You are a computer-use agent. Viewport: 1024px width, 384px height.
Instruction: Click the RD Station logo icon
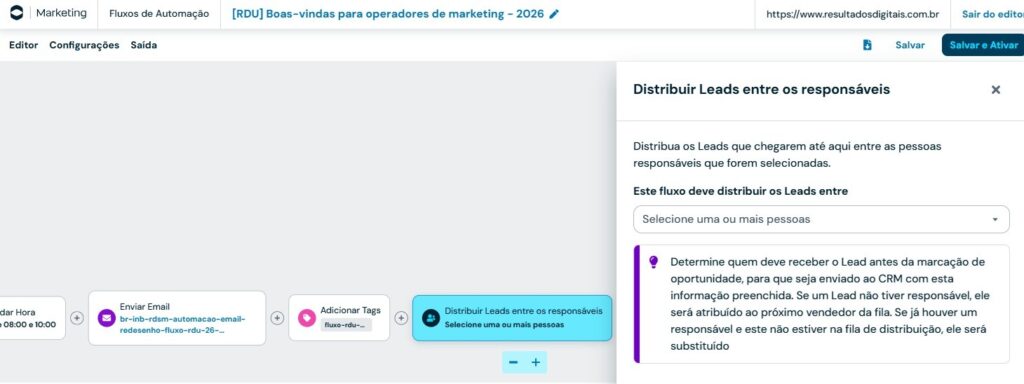point(16,13)
